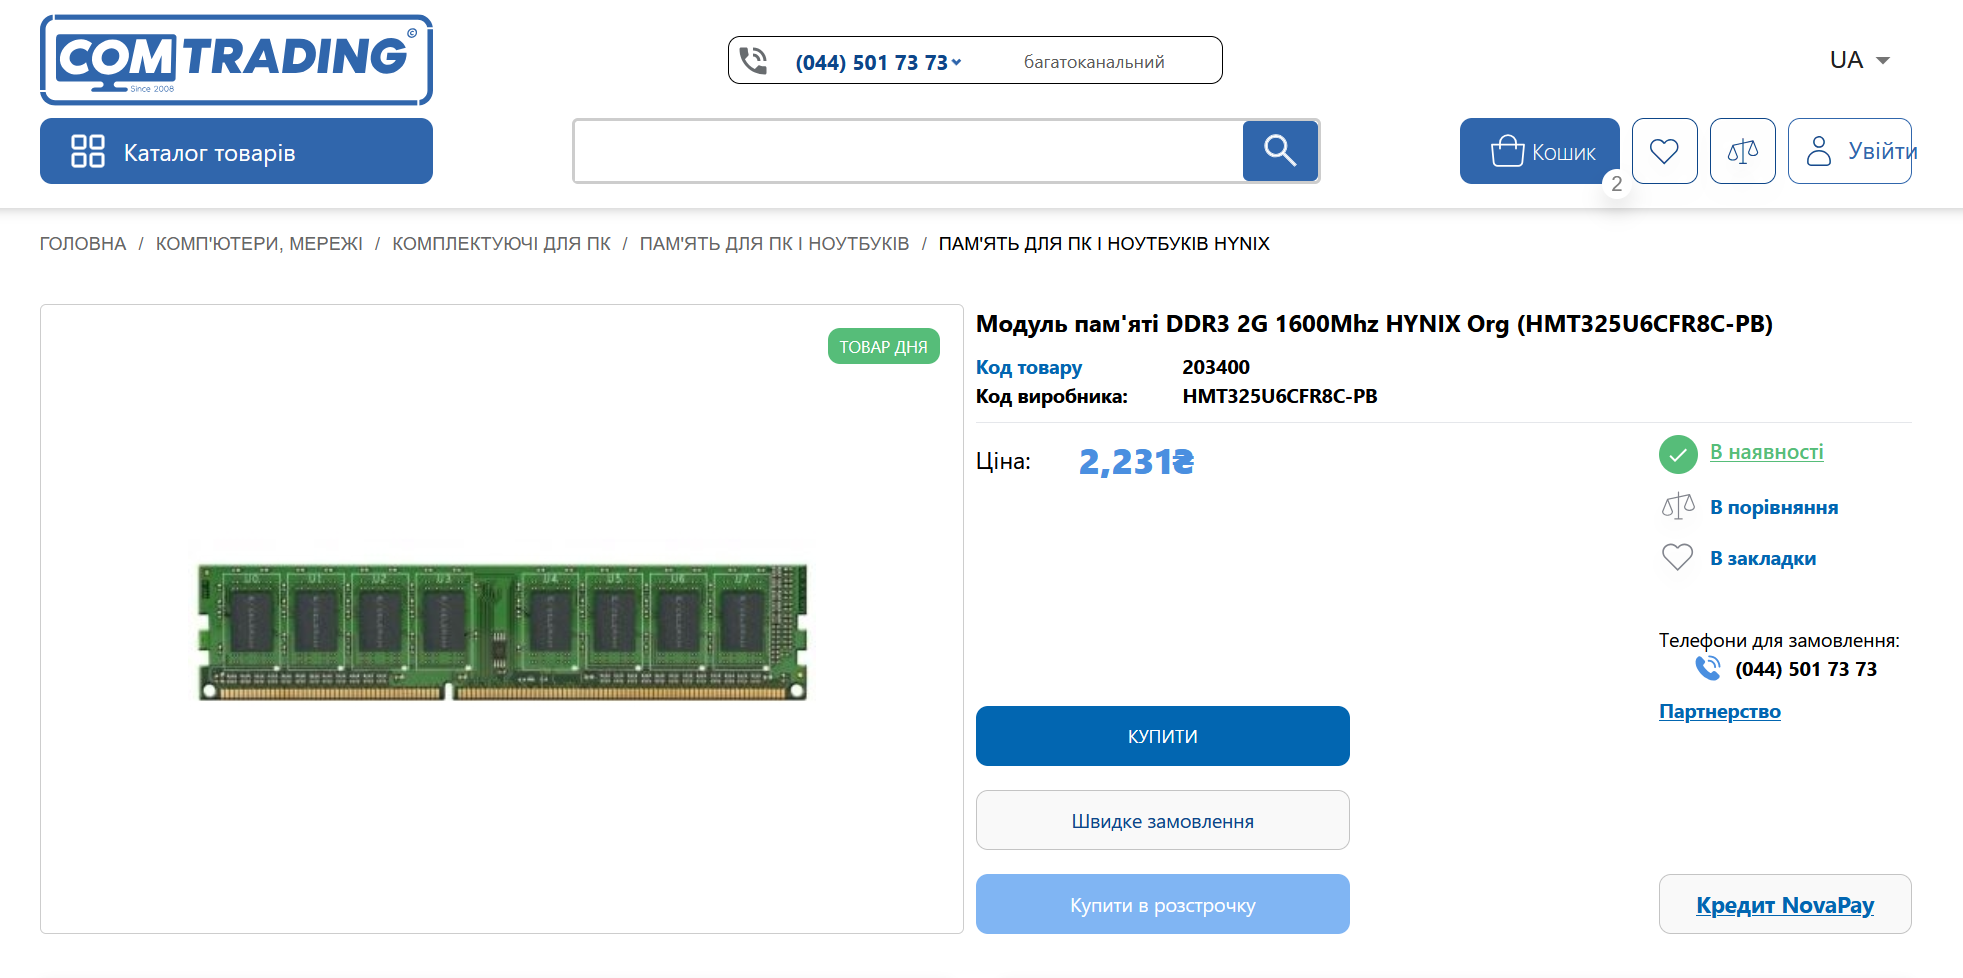This screenshot has width=1963, height=978.
Task: Add product to В порівняння
Action: click(x=1773, y=507)
